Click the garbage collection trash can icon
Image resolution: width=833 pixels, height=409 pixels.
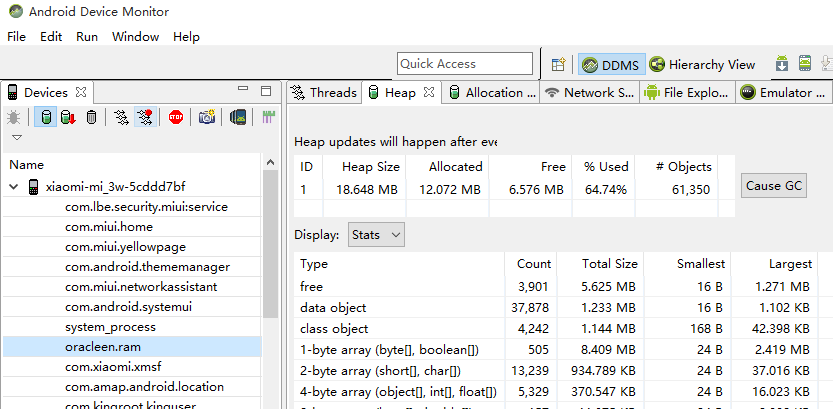(91, 117)
